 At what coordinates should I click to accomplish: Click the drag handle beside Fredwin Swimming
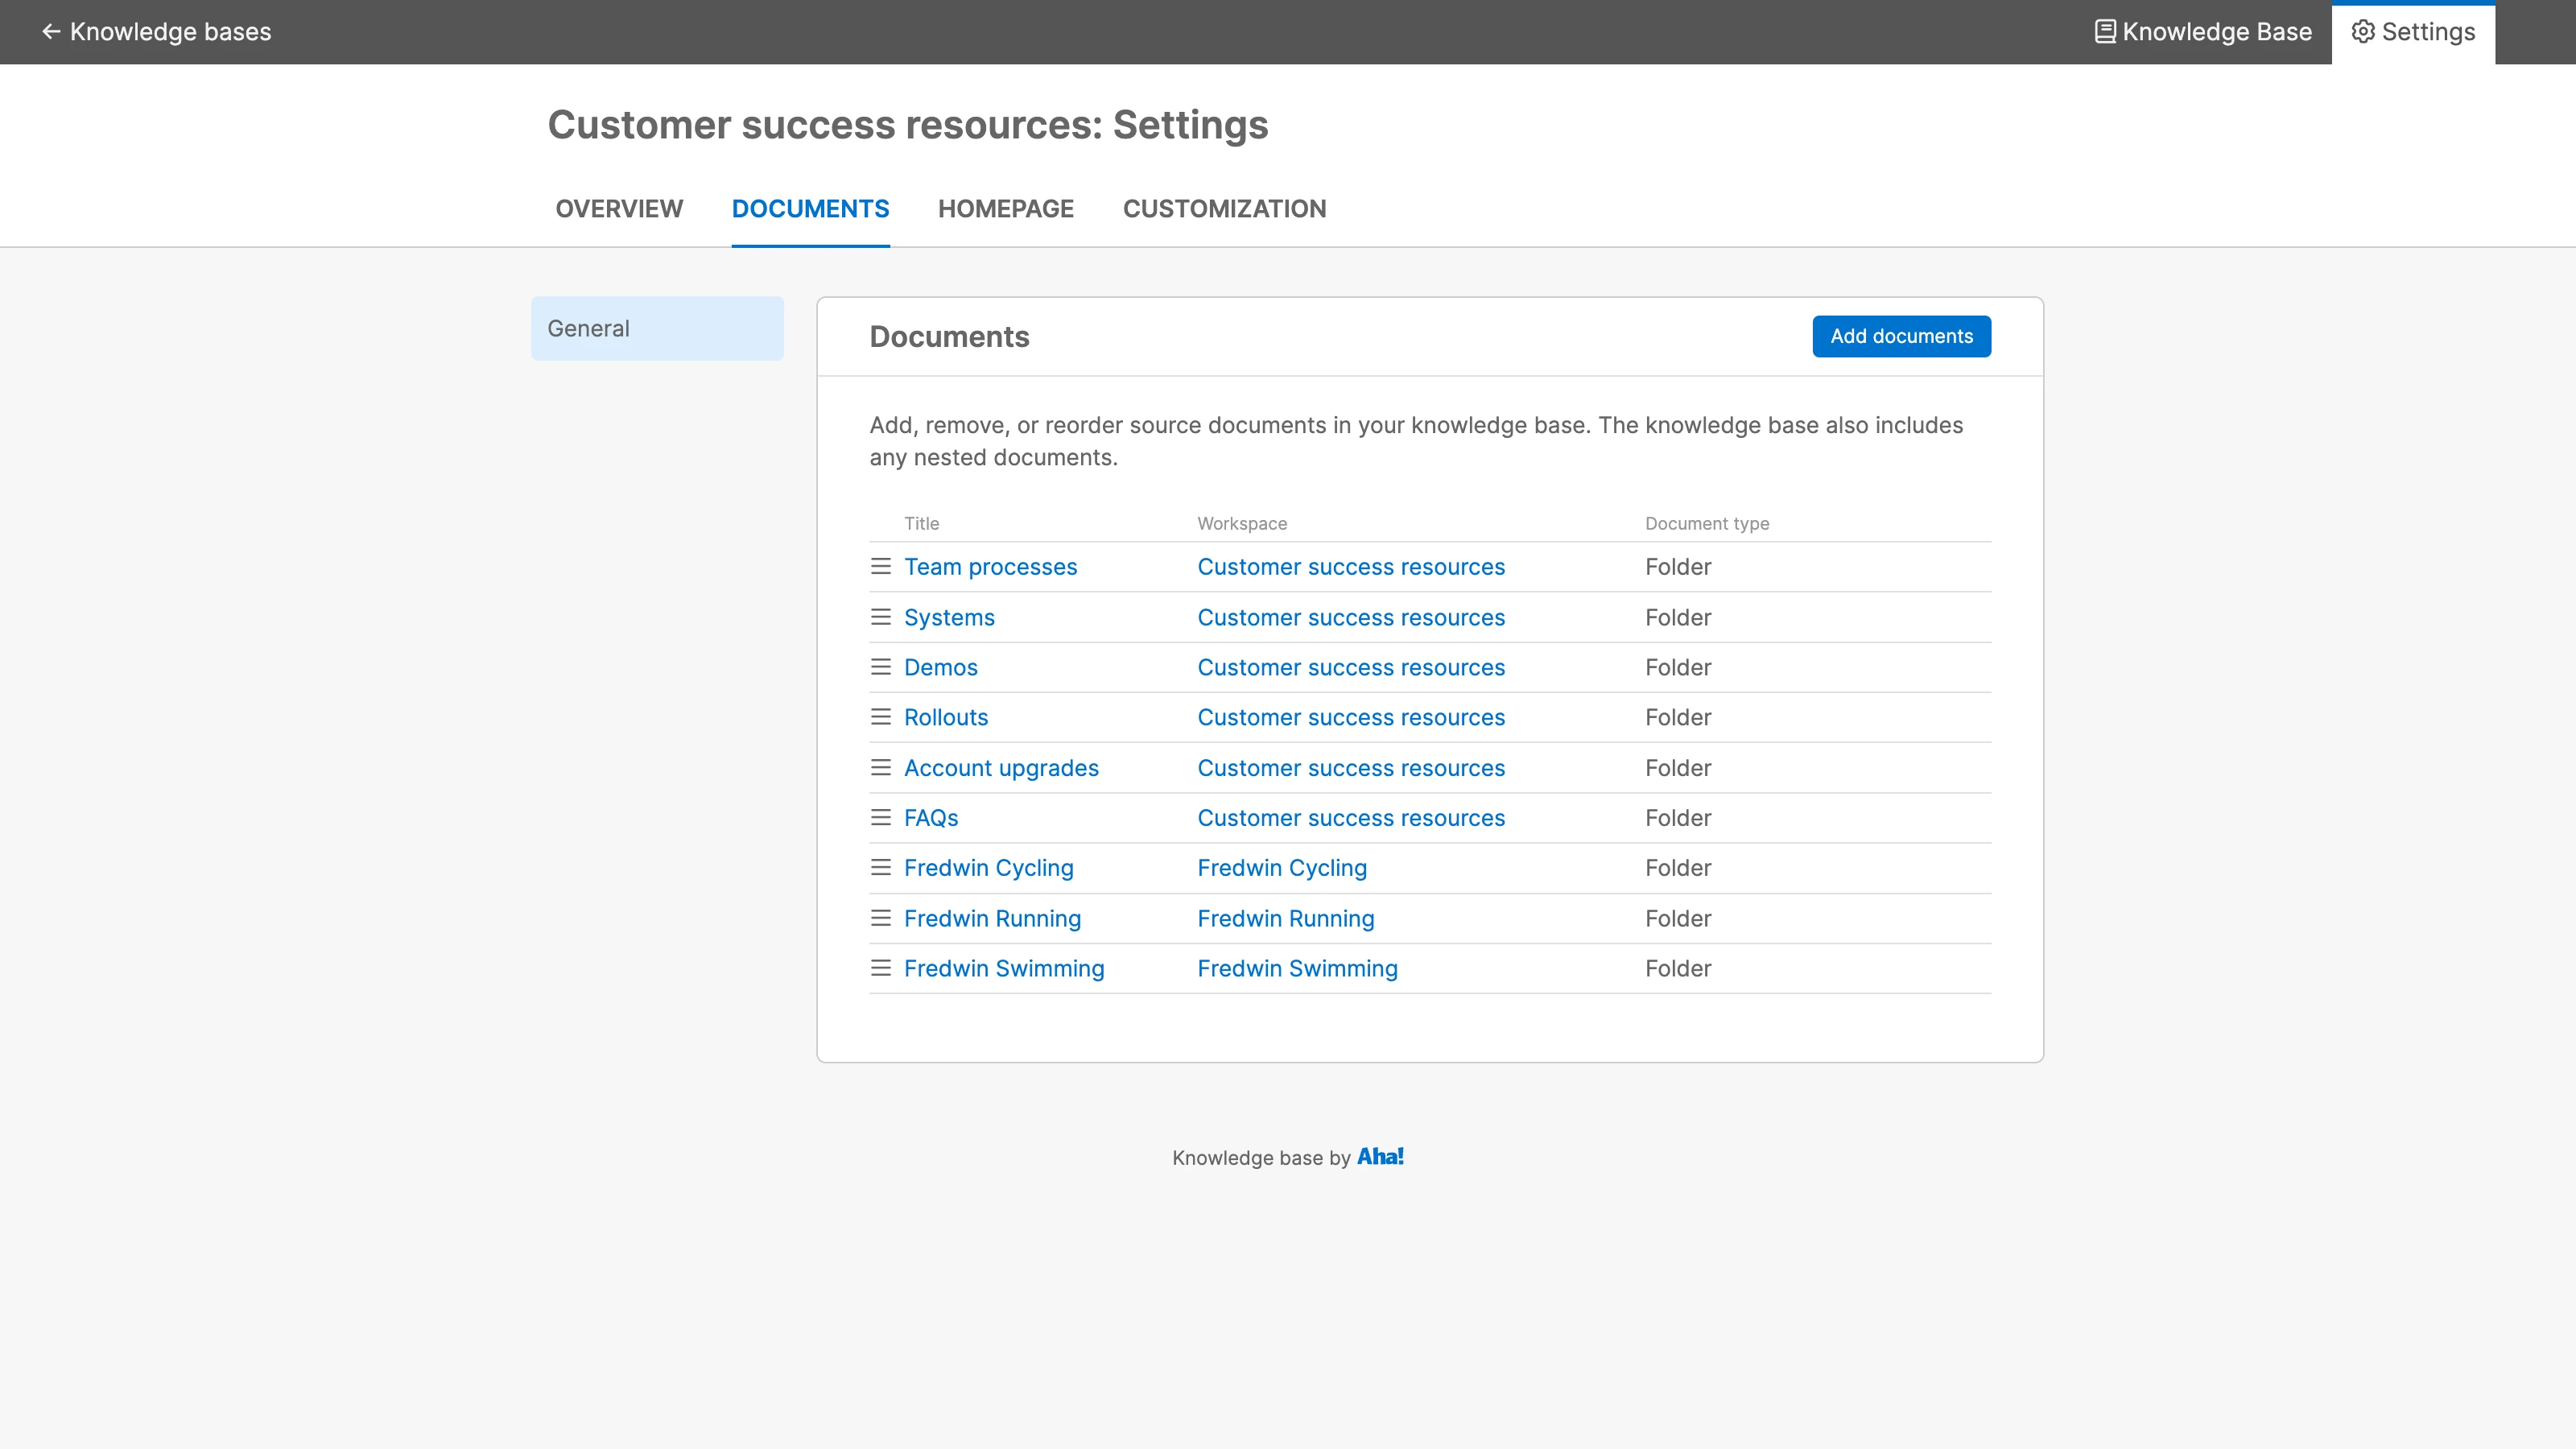click(x=880, y=968)
